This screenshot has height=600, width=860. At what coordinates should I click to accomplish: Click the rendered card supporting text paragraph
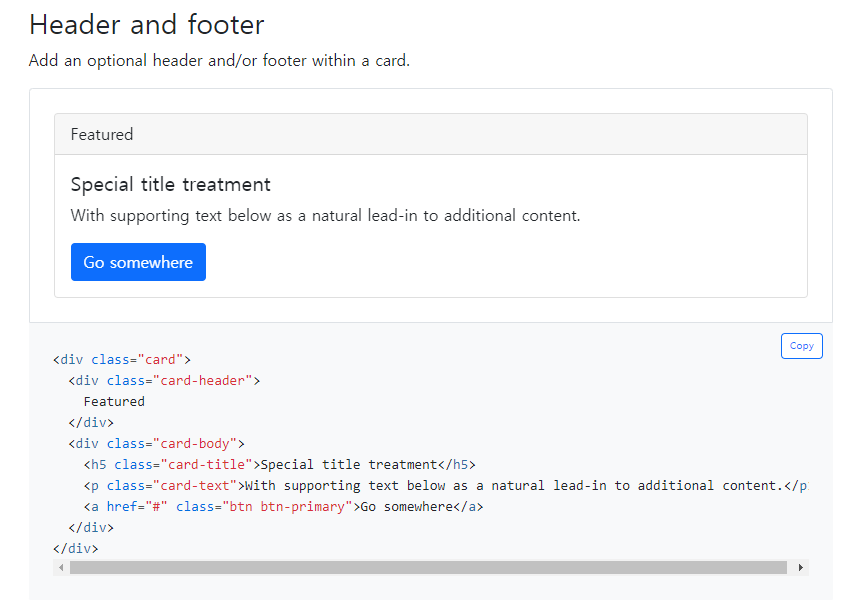325,215
